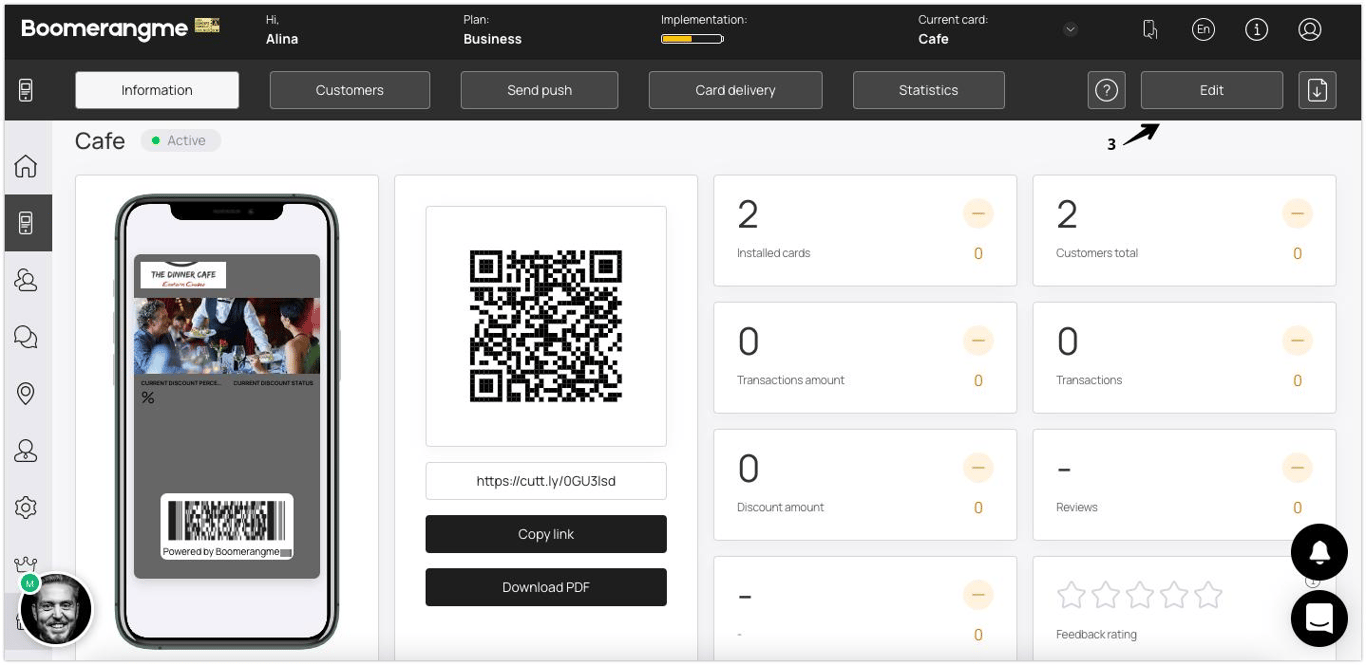The width and height of the screenshot is (1366, 665).
Task: Click the QR code image
Action: click(546, 327)
